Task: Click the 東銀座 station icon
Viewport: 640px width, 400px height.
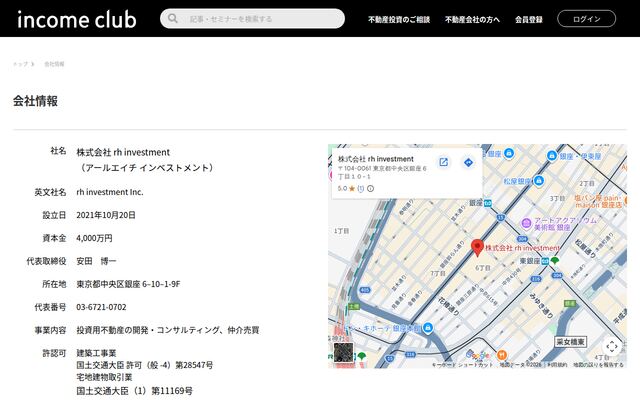Action: (x=545, y=261)
